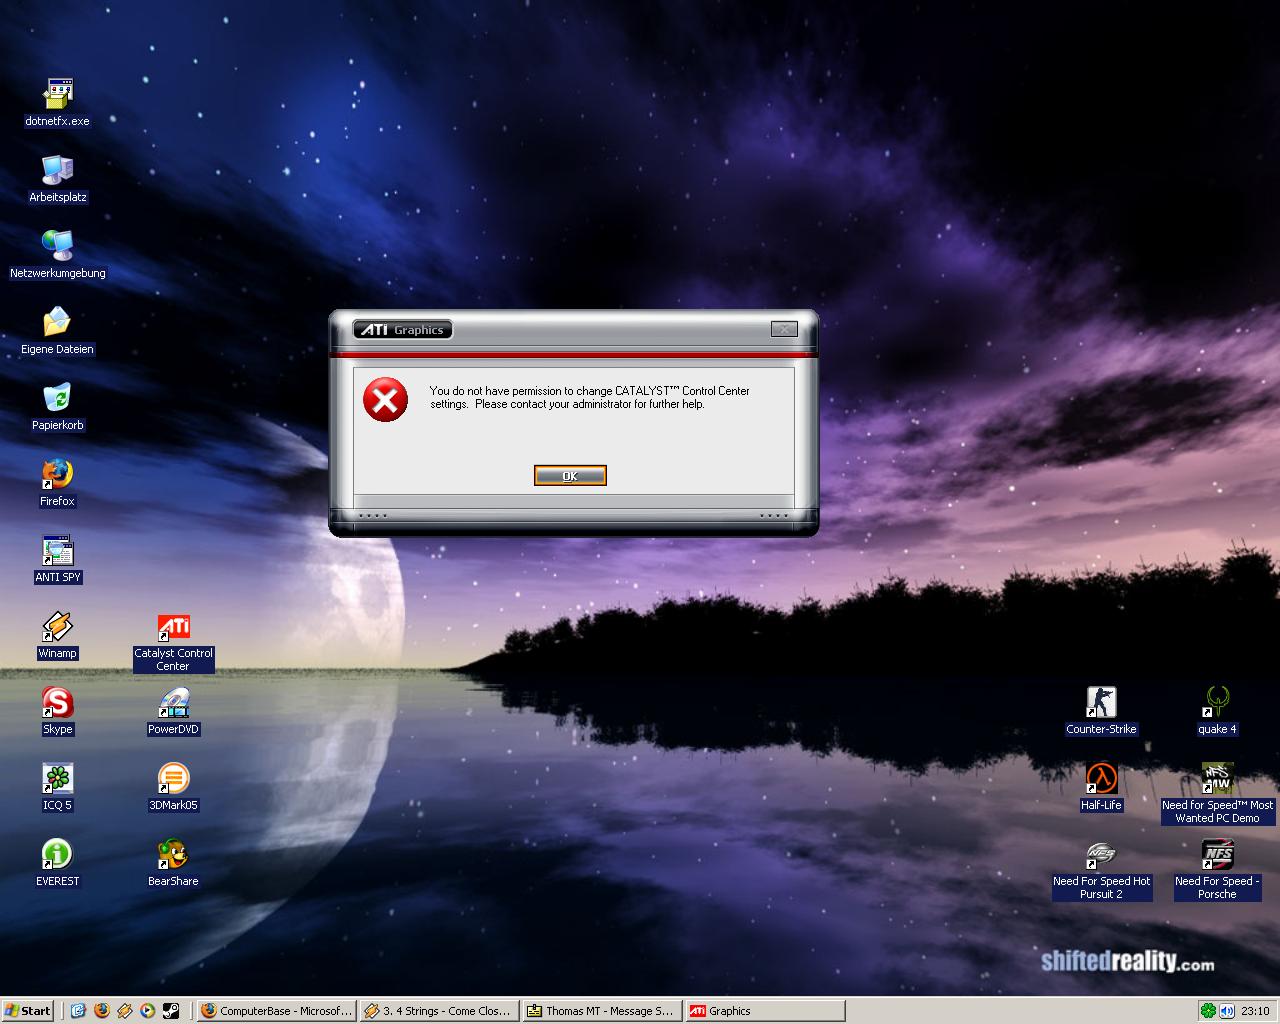This screenshot has width=1280, height=1024.
Task: Select the Firefox desktop shortcut
Action: click(x=58, y=483)
